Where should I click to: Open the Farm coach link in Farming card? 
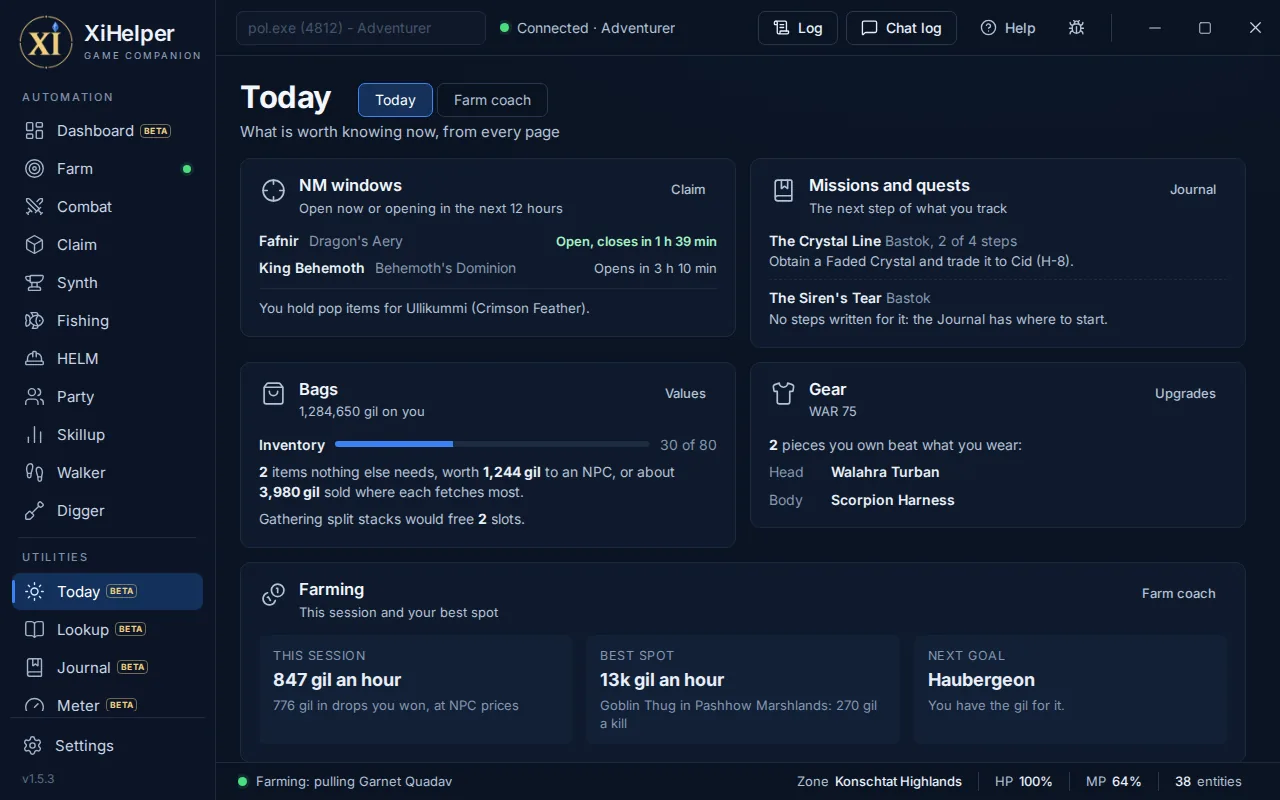click(1179, 593)
